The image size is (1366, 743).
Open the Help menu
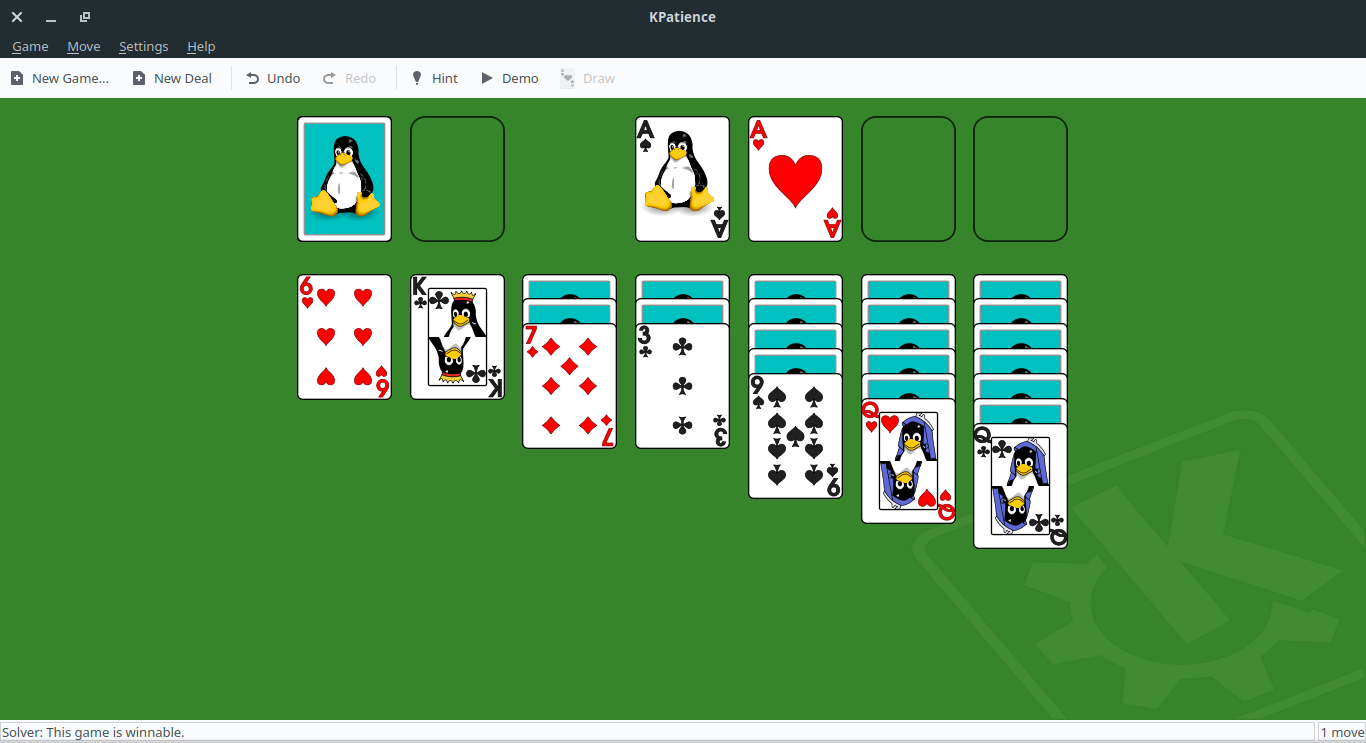pos(201,46)
